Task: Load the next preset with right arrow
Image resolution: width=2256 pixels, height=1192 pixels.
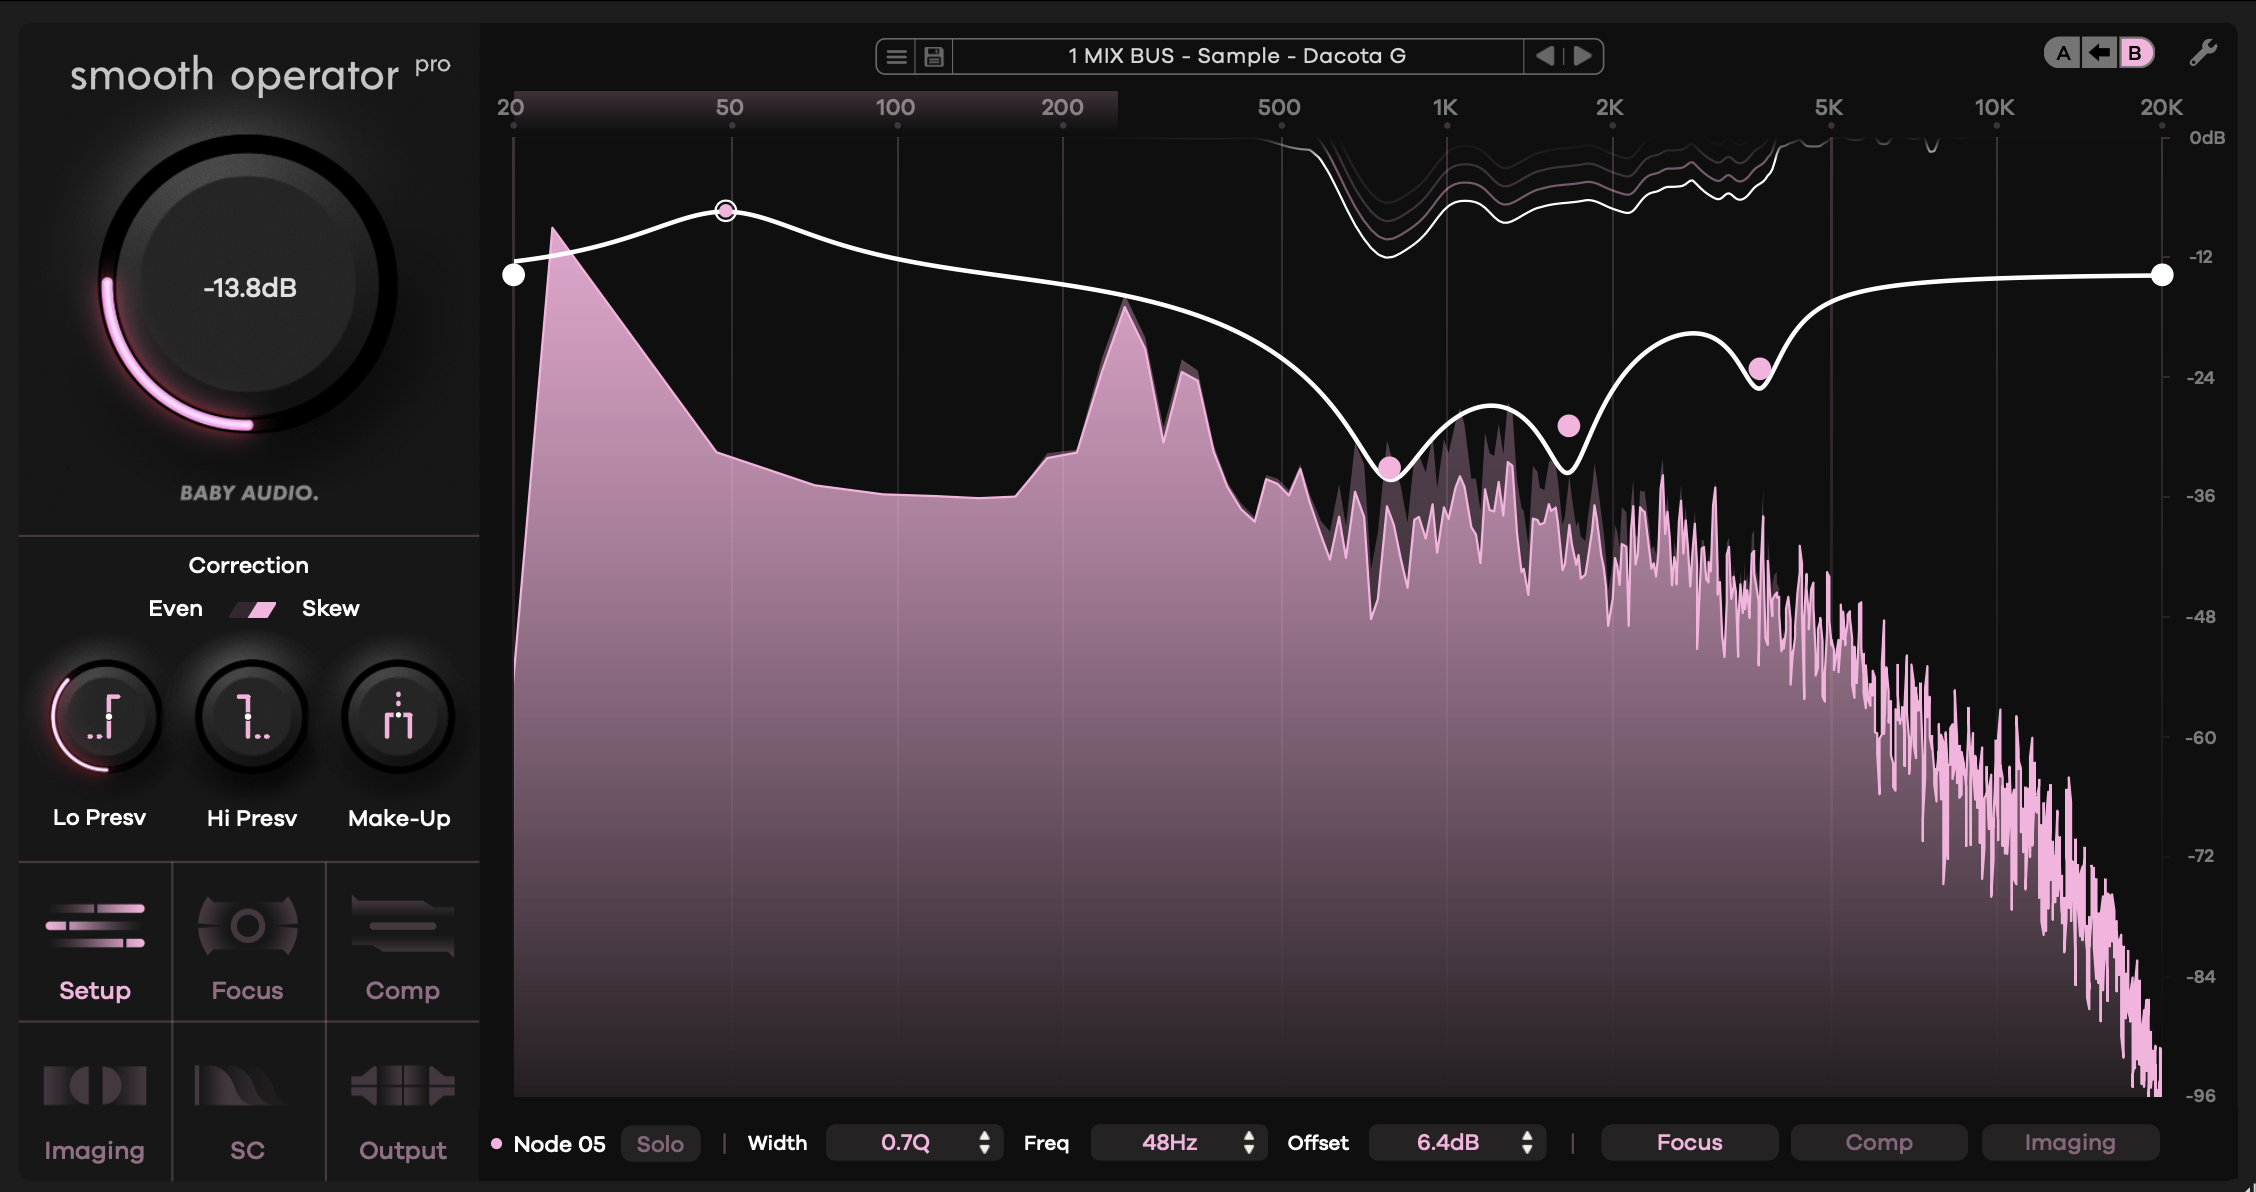Action: click(x=1582, y=56)
